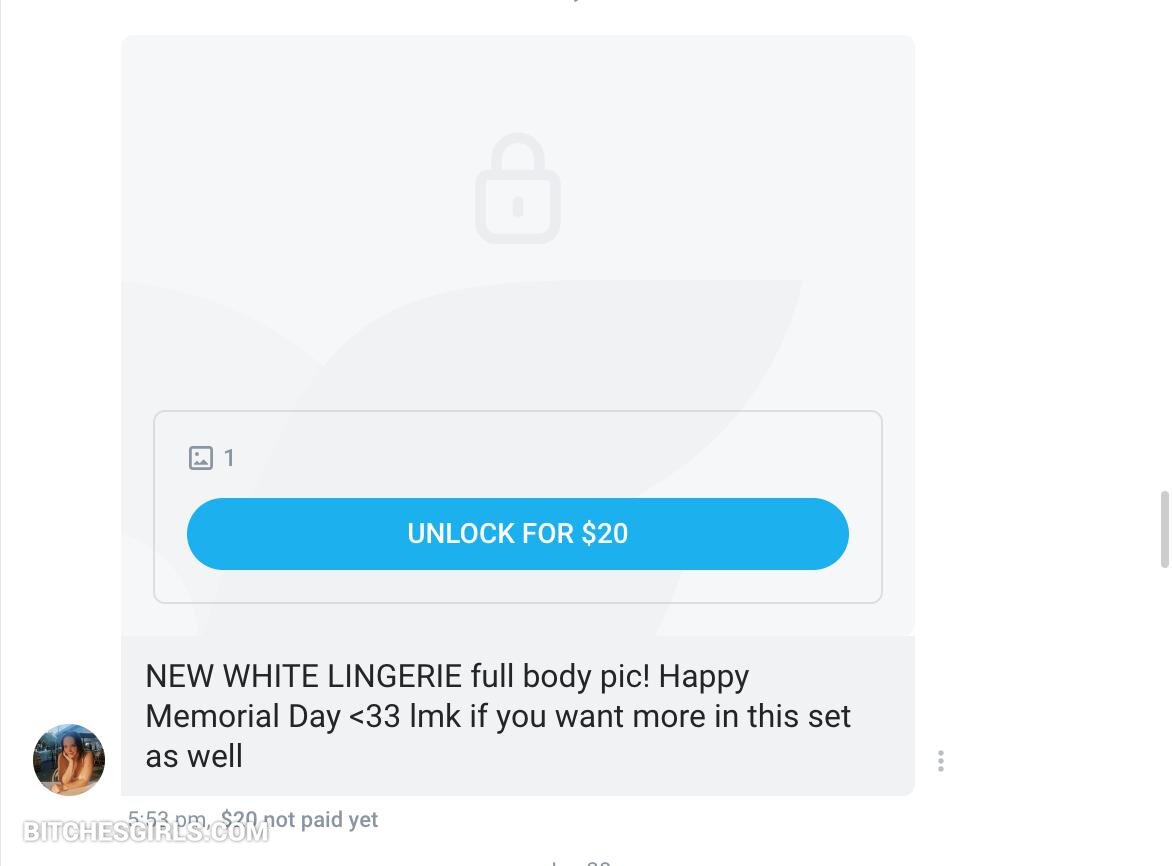Click the padlock icon on locked media
1172x866 pixels.
tap(518, 188)
